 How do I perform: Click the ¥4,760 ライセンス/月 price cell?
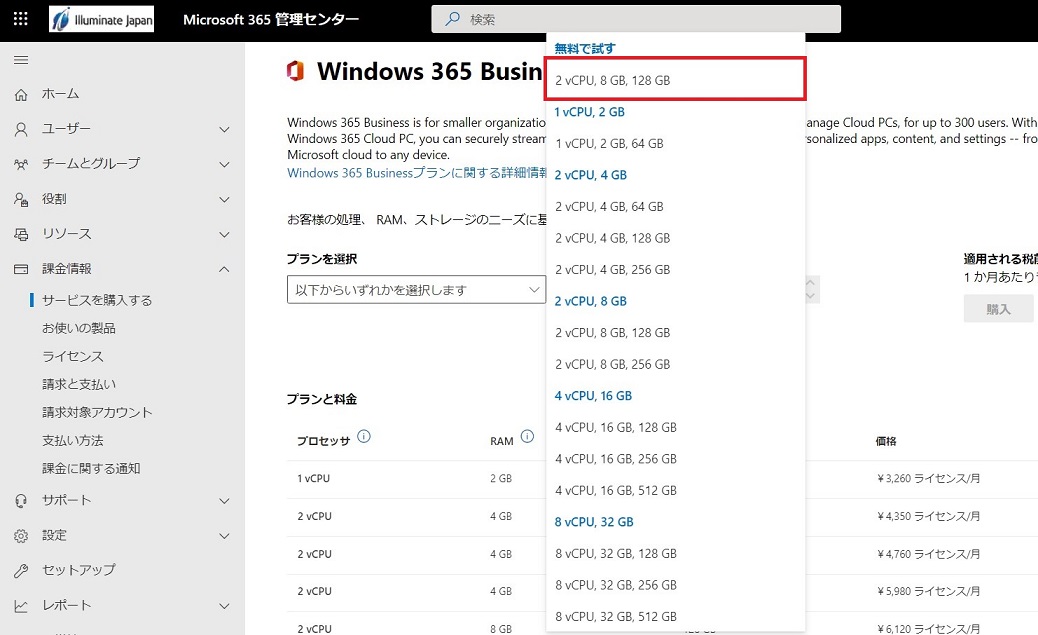[928, 554]
